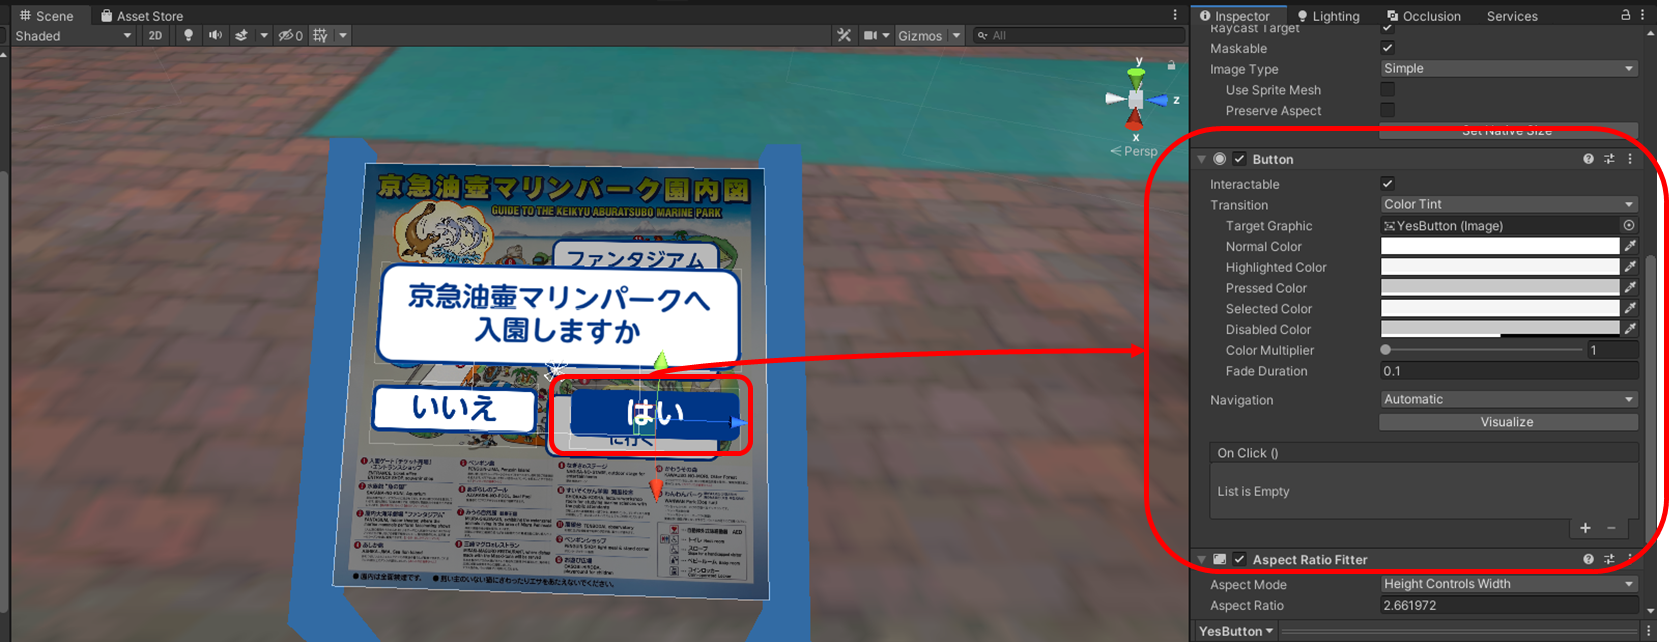The width and height of the screenshot is (1669, 642).
Task: Open Inspector panel three-dot menu
Action: (x=1645, y=14)
